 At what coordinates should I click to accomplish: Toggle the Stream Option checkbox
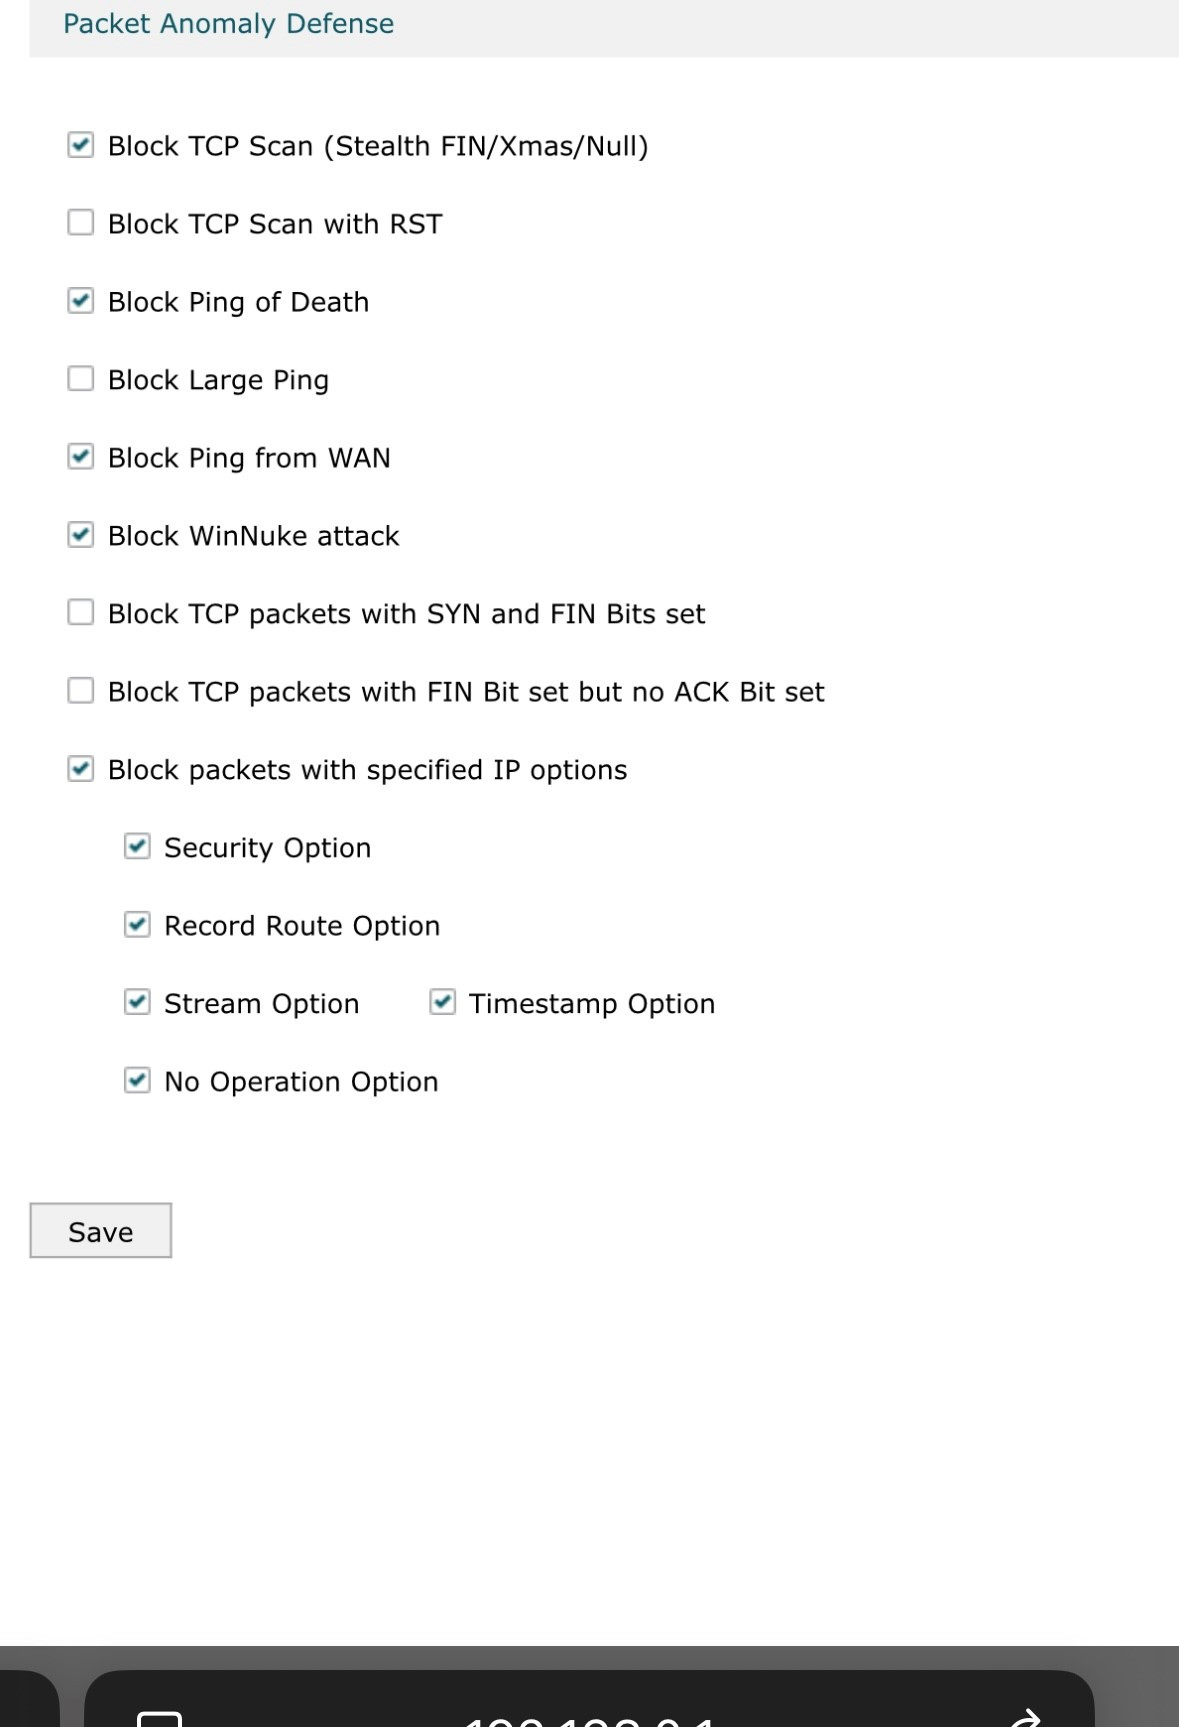(x=137, y=1003)
